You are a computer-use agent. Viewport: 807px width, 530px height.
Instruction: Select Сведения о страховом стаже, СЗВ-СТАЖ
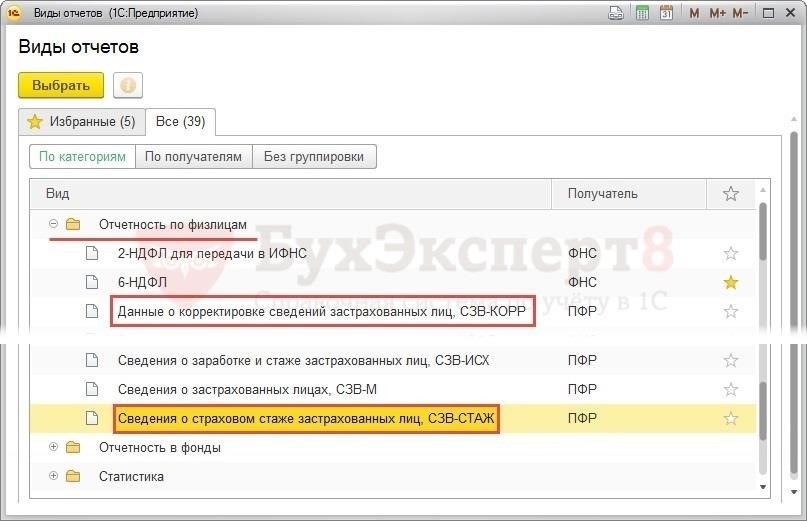point(306,418)
